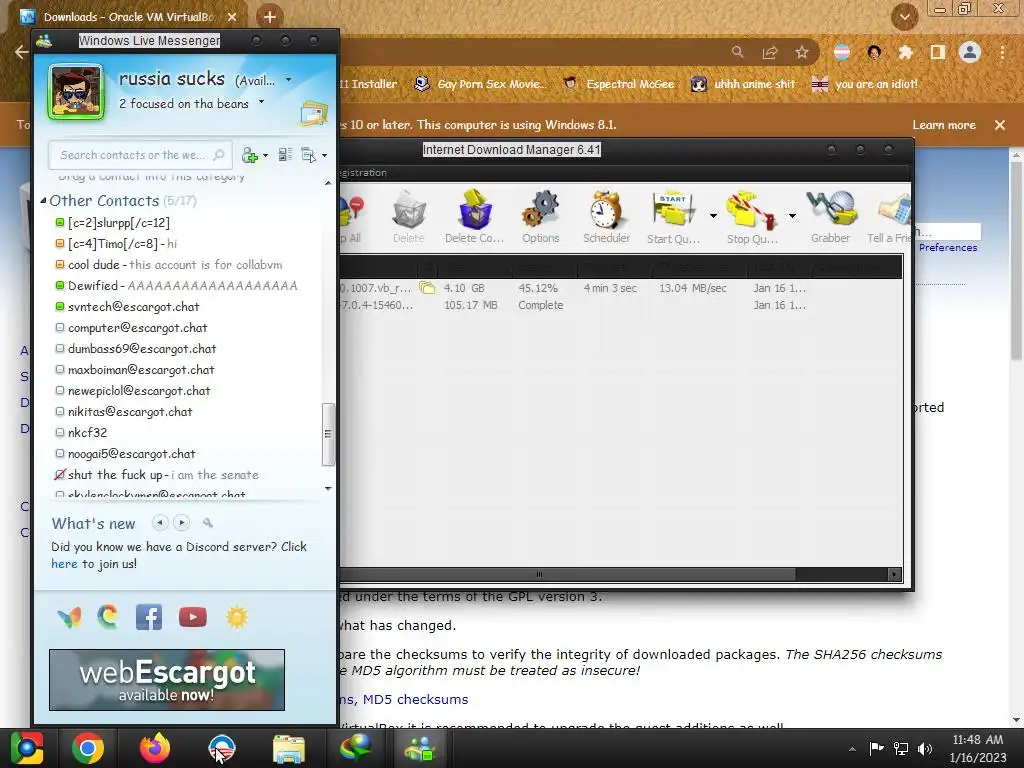
Task: Click the here link to join Discord
Action: (x=64, y=564)
